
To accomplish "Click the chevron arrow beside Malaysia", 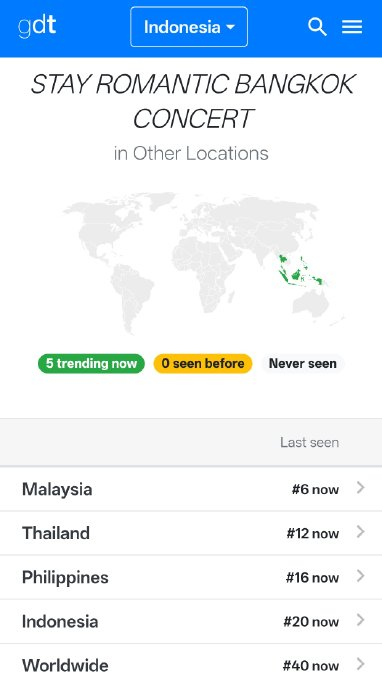I will click(361, 488).
